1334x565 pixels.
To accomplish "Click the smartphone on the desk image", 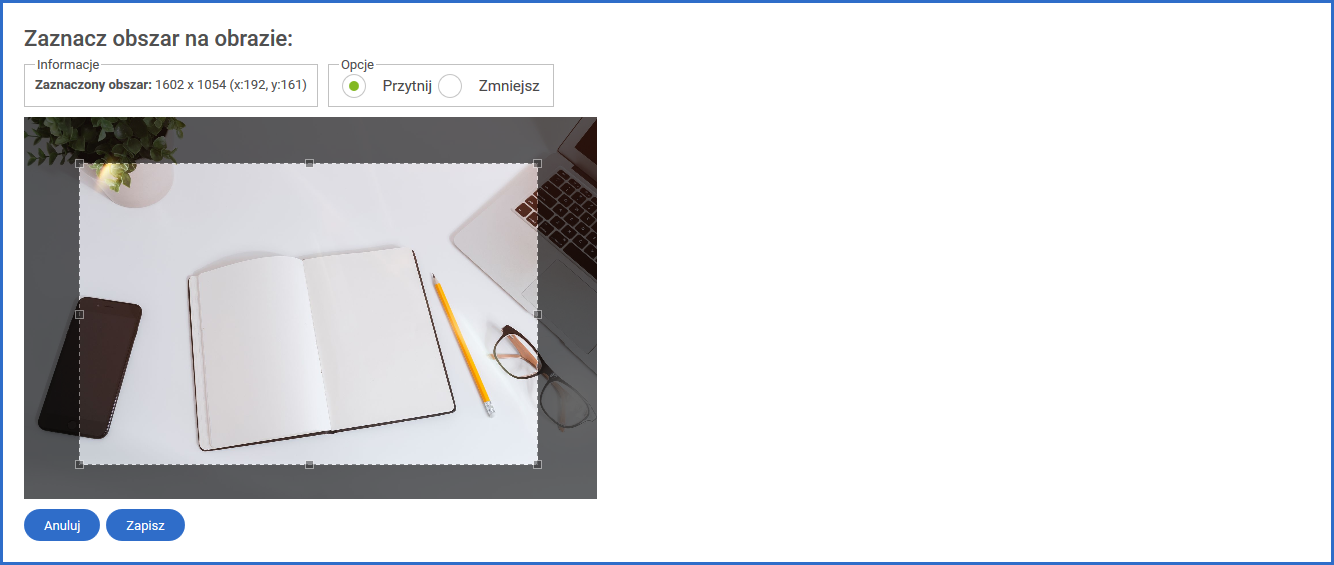I will coord(90,368).
